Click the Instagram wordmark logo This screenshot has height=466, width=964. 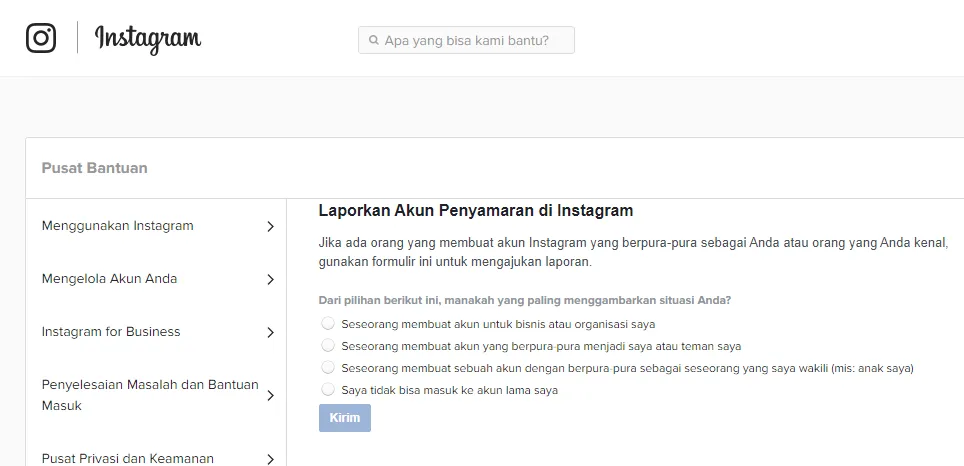tap(148, 39)
